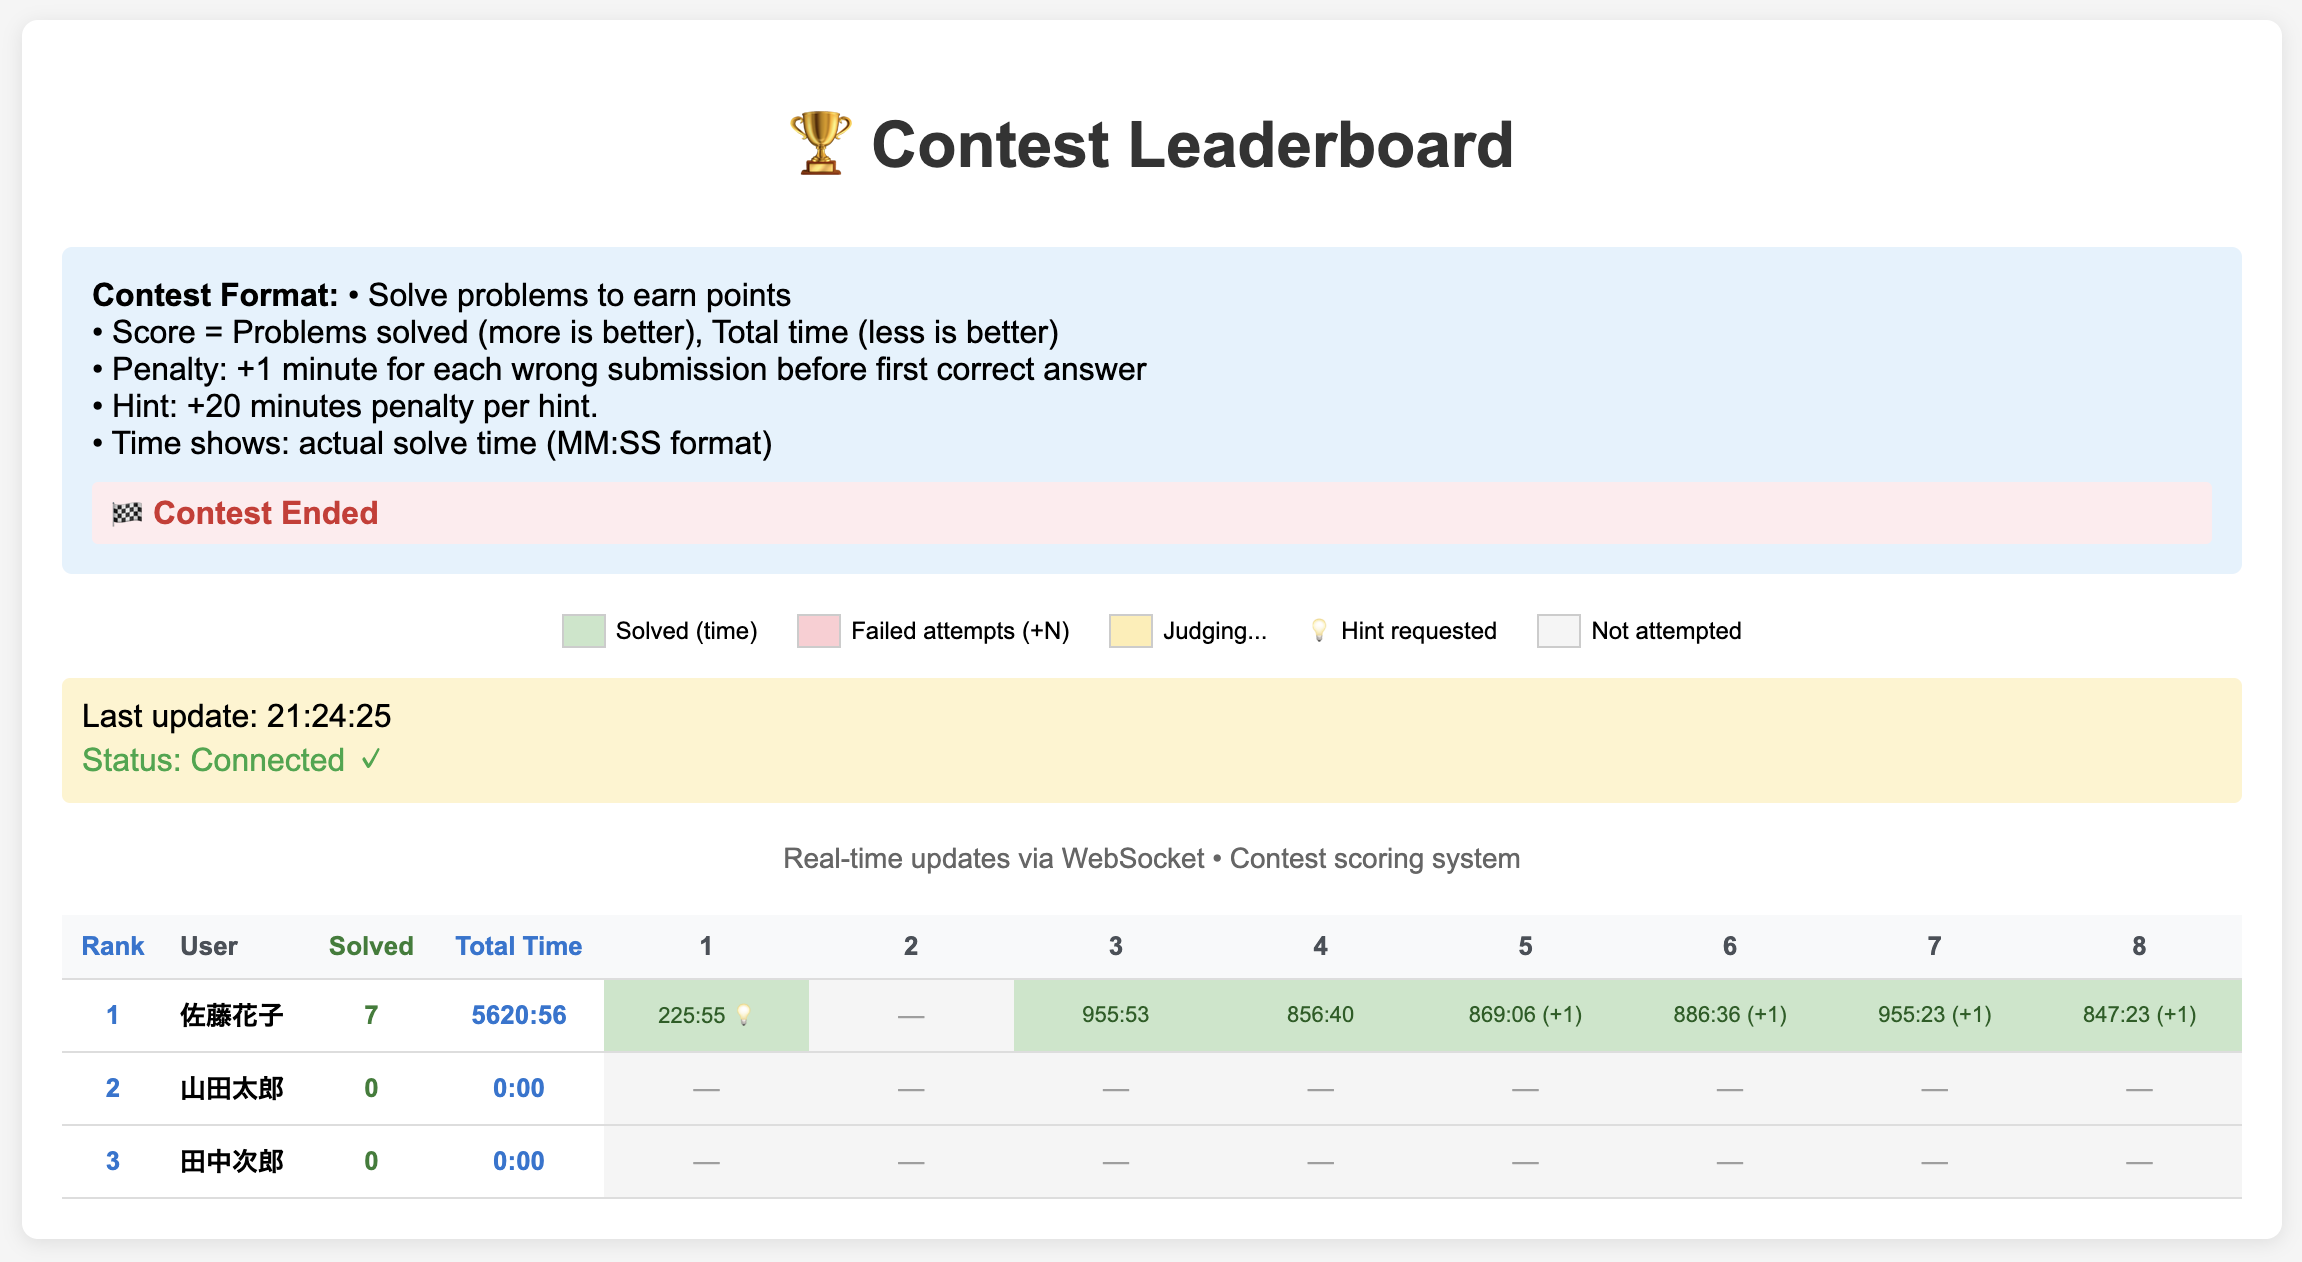Click the pink Failed attempts swatch
This screenshot has height=1262, width=2302.
click(x=818, y=631)
